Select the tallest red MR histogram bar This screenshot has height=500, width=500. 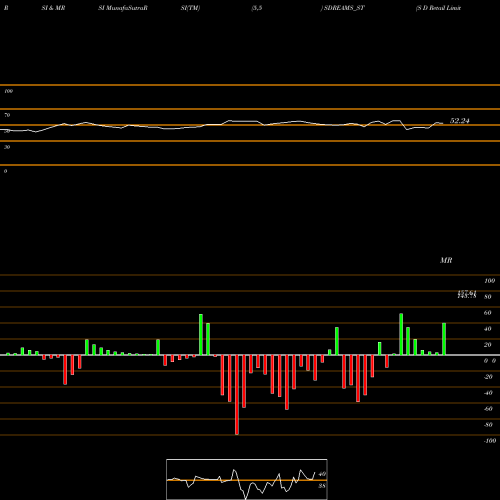(237, 395)
